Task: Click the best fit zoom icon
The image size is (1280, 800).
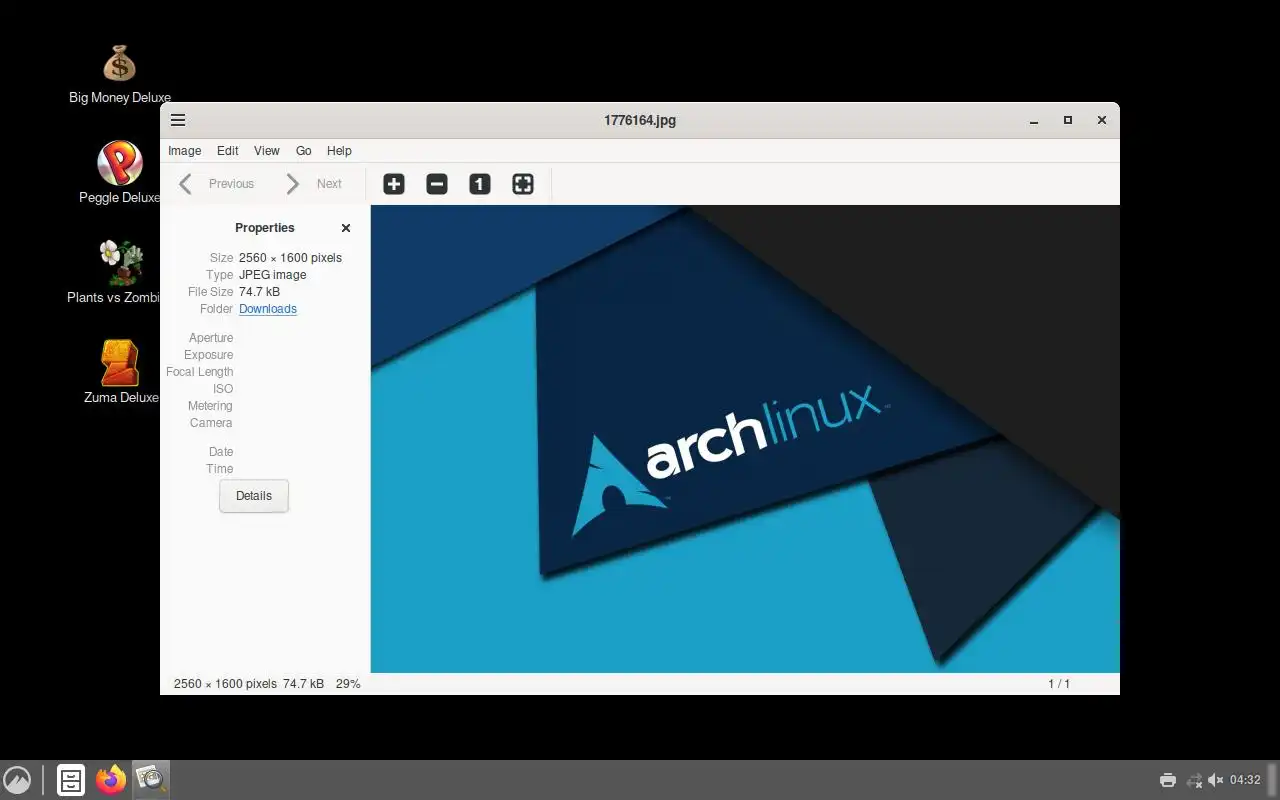Action: click(523, 184)
